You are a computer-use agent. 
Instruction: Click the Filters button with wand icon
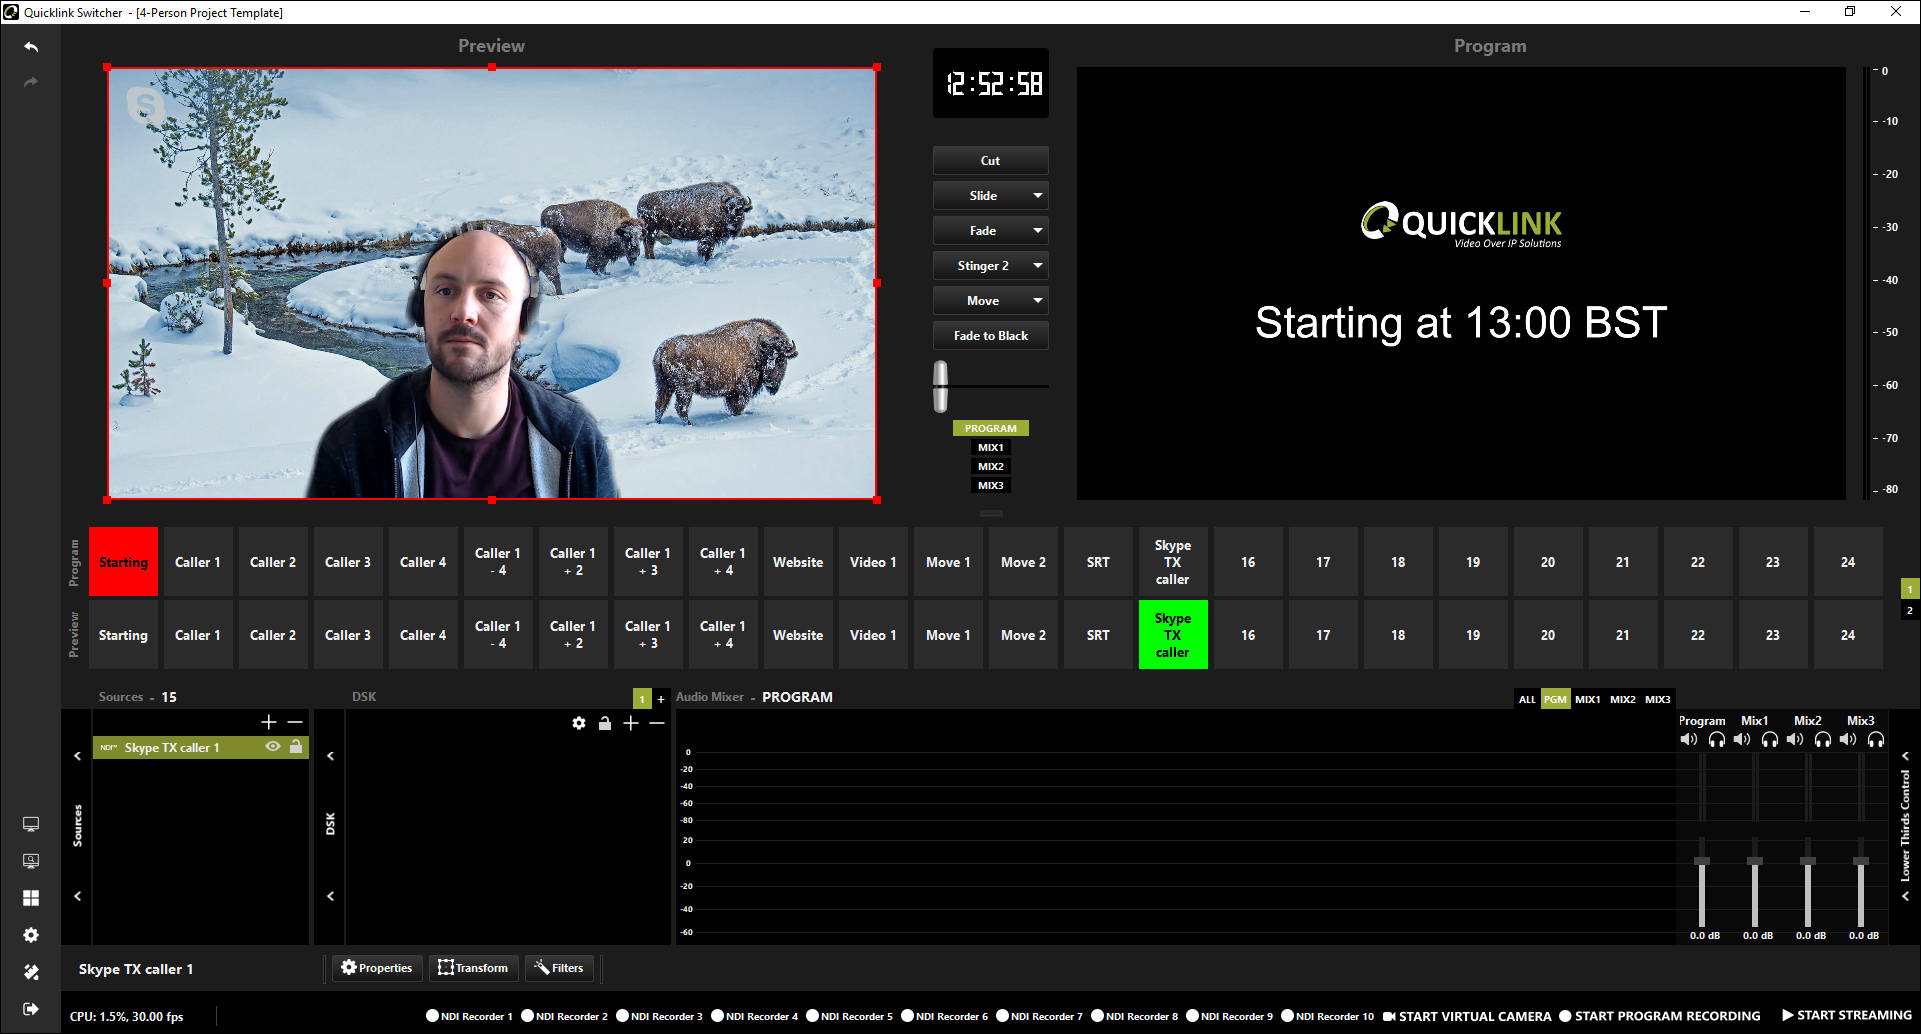(x=559, y=968)
